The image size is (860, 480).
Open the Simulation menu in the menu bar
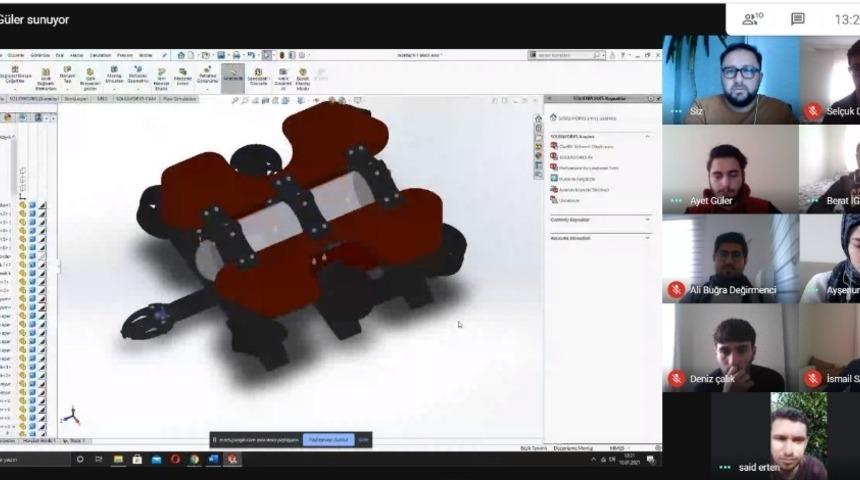(99, 55)
